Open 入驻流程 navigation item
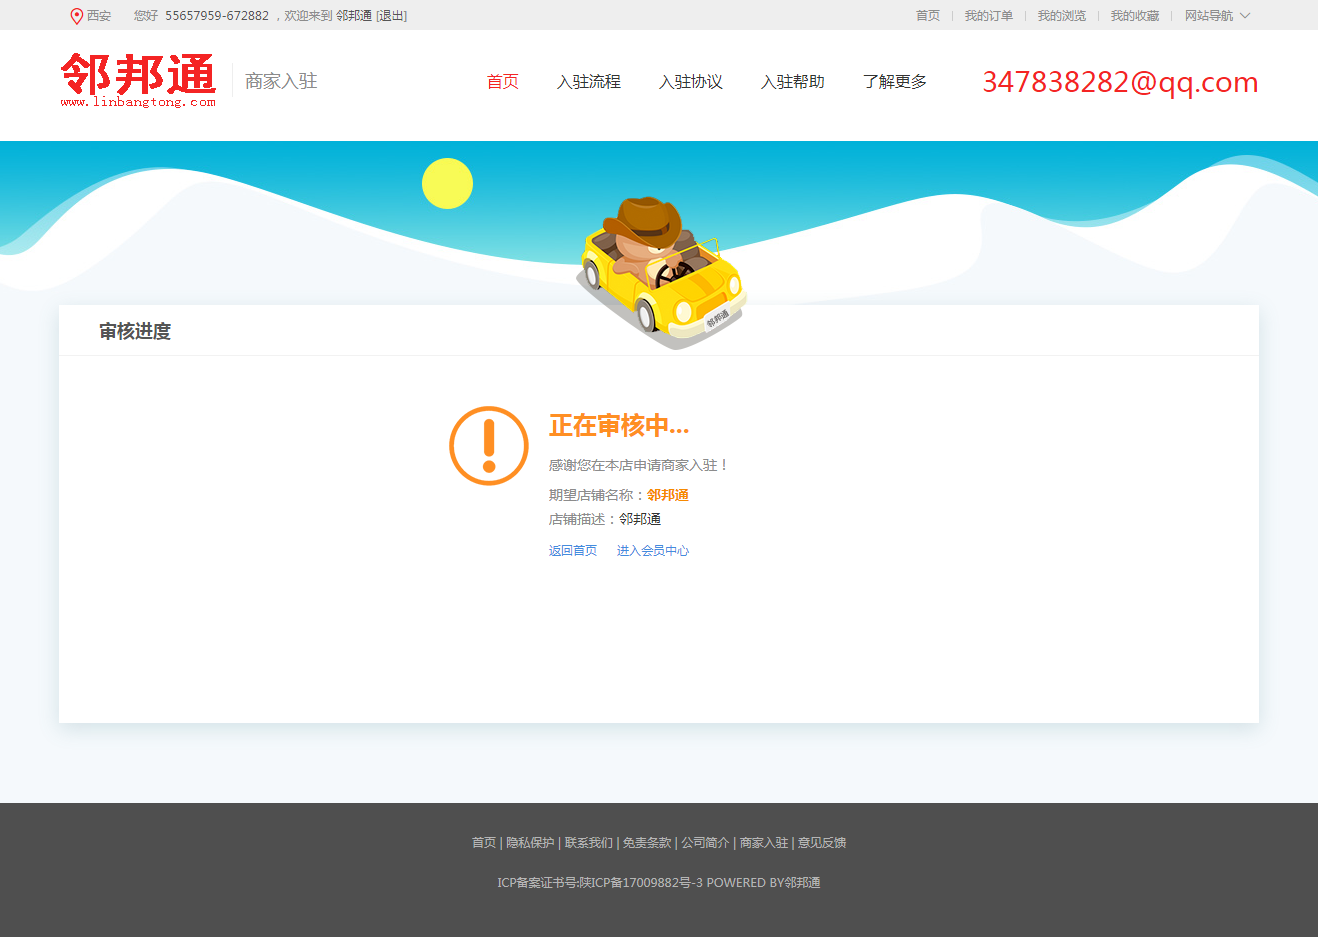This screenshot has width=1318, height=937. 588,82
